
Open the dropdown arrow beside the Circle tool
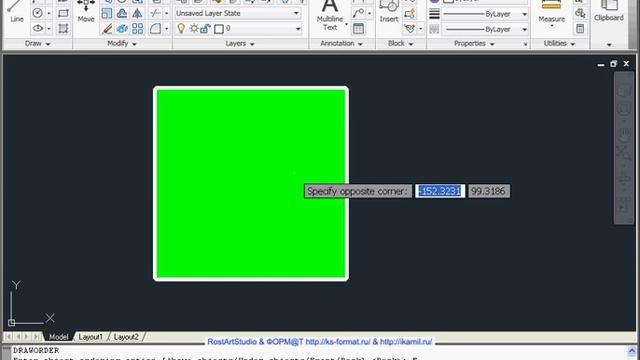click(49, 13)
